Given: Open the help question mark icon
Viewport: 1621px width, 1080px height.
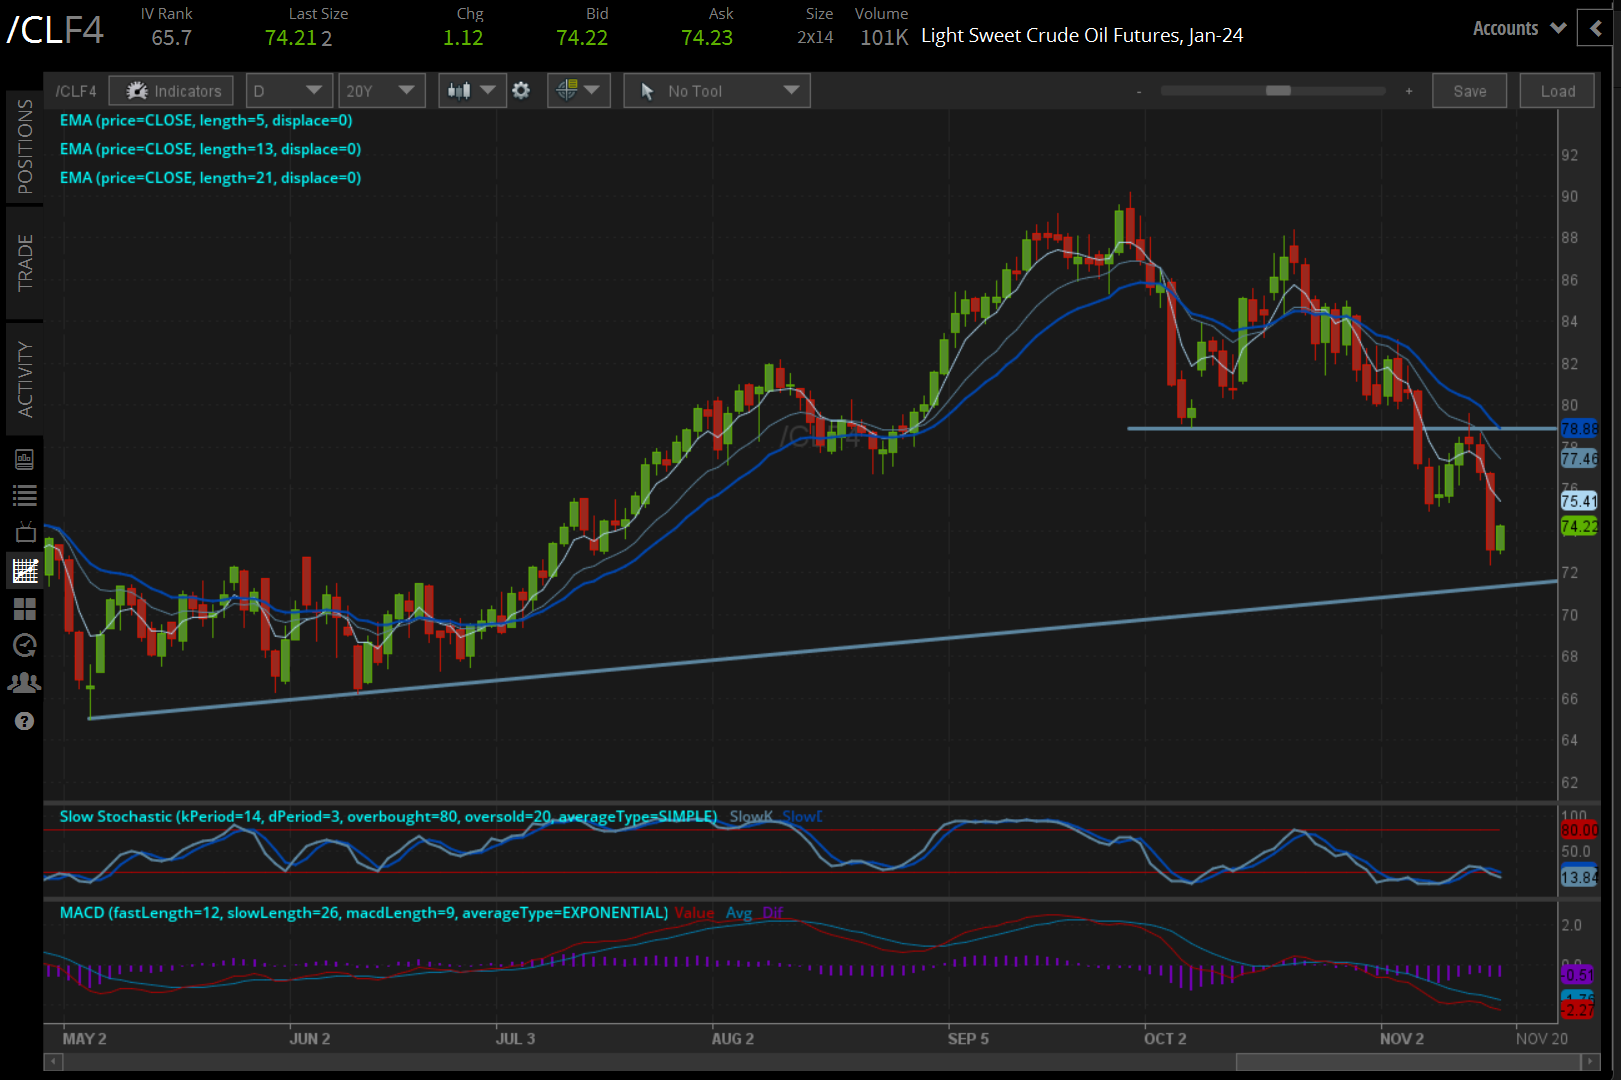Looking at the screenshot, I should (24, 721).
